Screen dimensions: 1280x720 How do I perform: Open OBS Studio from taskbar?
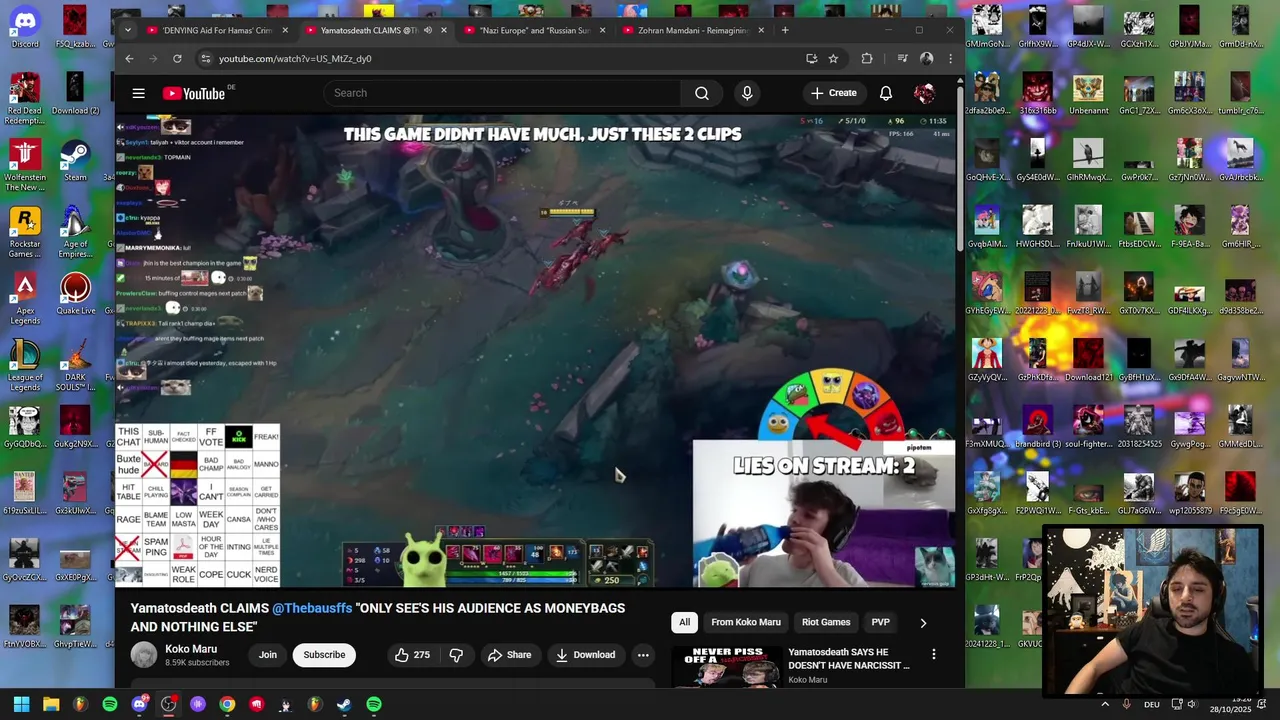point(168,704)
